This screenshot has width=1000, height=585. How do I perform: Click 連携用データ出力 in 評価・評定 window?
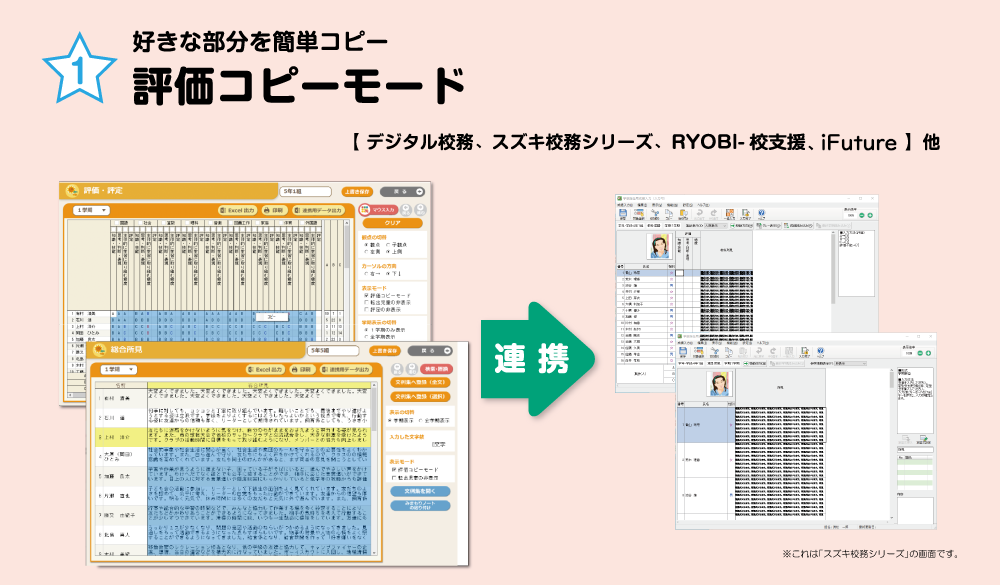[318, 210]
